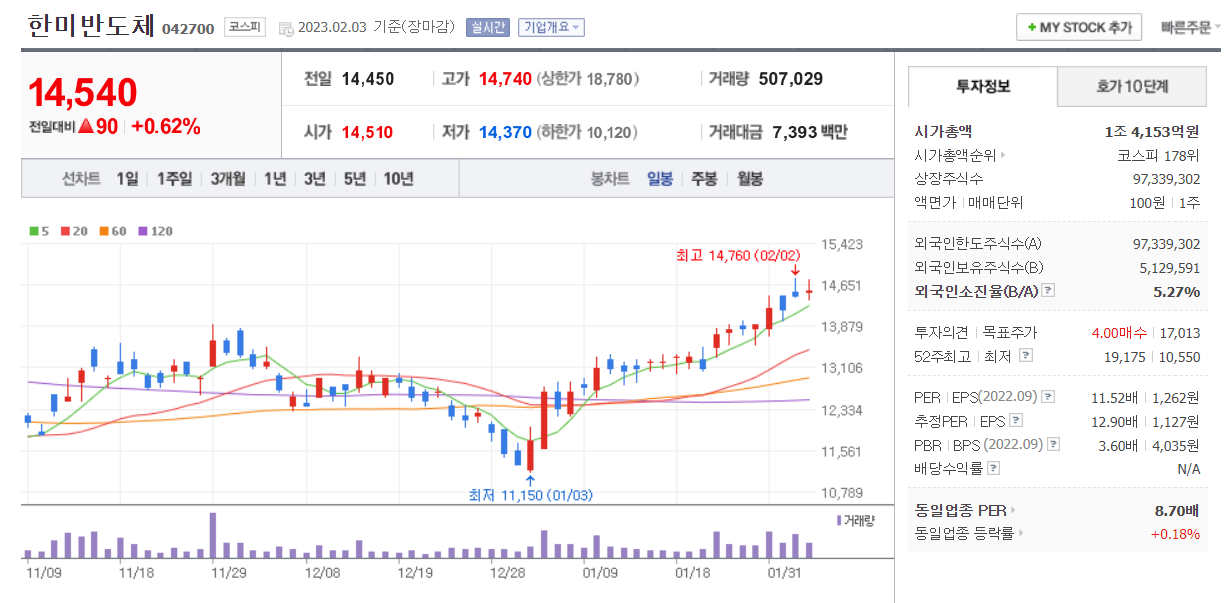Select the 주봉 candlestick chart
This screenshot has height=603, width=1231.
tap(705, 179)
